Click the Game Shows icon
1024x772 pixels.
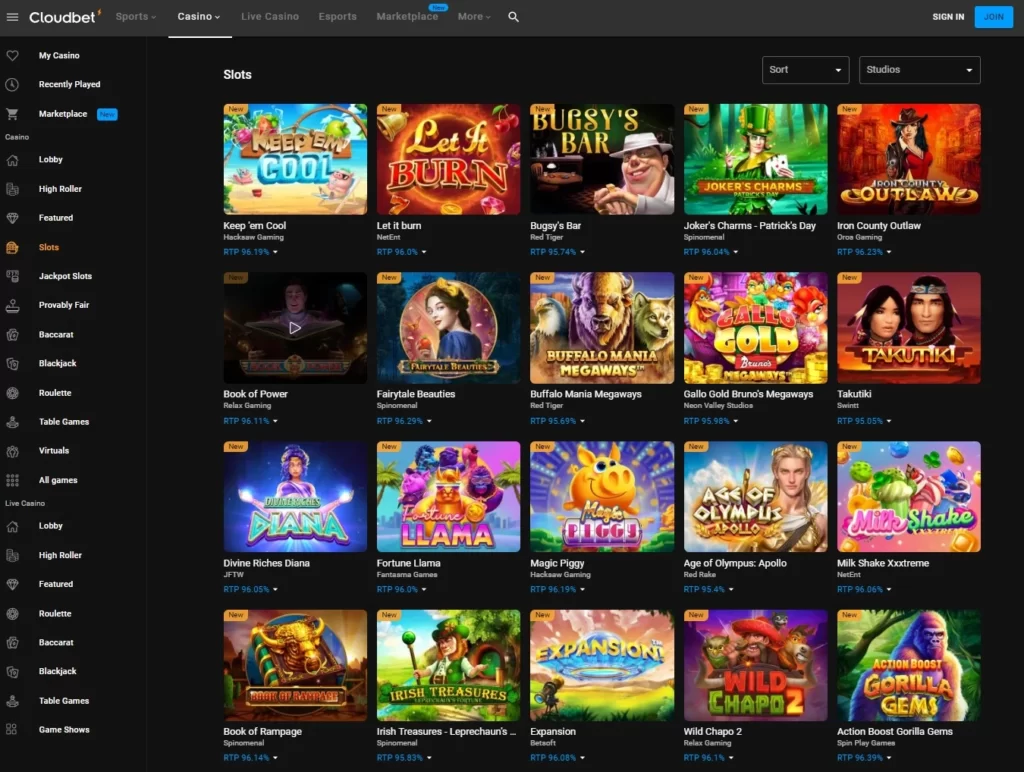(12, 730)
